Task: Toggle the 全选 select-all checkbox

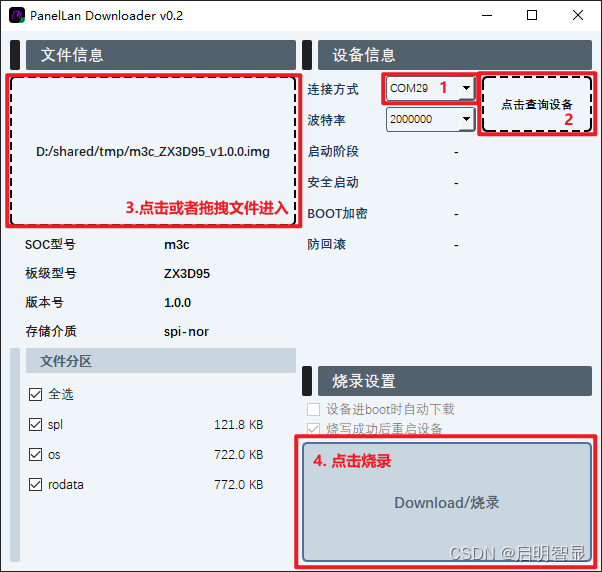Action: pyautogui.click(x=35, y=394)
